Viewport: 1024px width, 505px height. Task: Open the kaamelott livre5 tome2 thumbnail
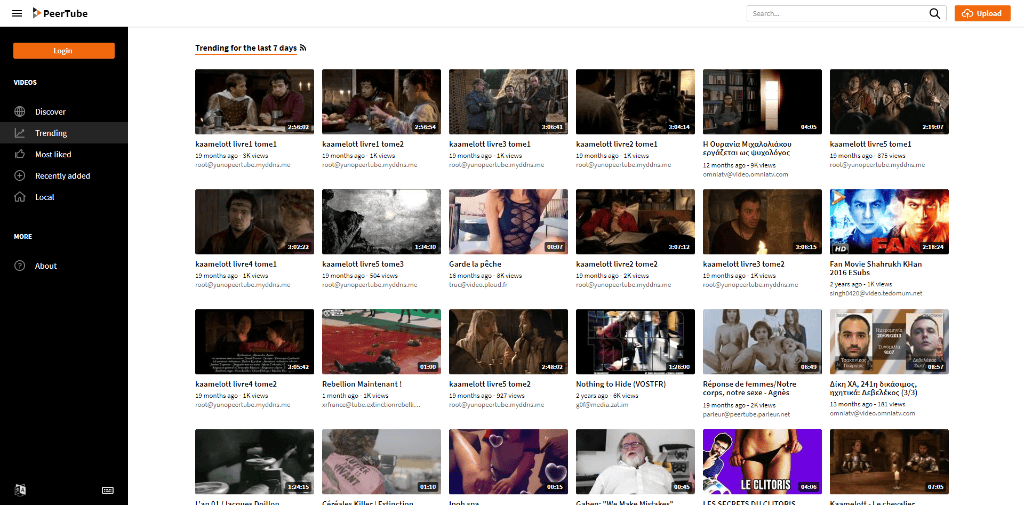[x=509, y=342]
